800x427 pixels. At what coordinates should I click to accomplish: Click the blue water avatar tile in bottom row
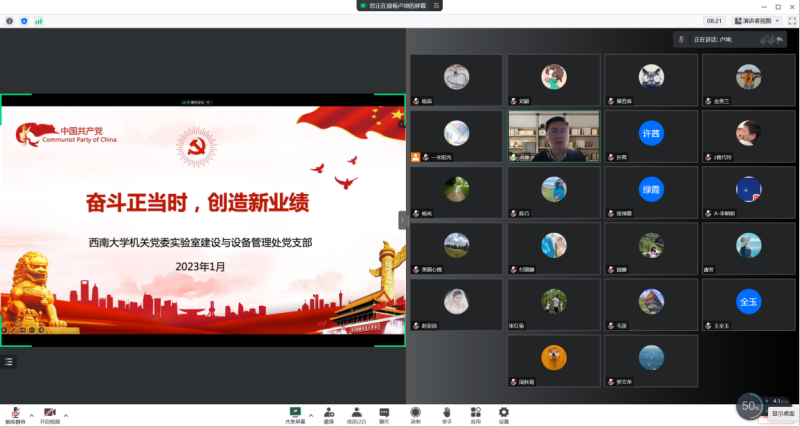[651, 361]
